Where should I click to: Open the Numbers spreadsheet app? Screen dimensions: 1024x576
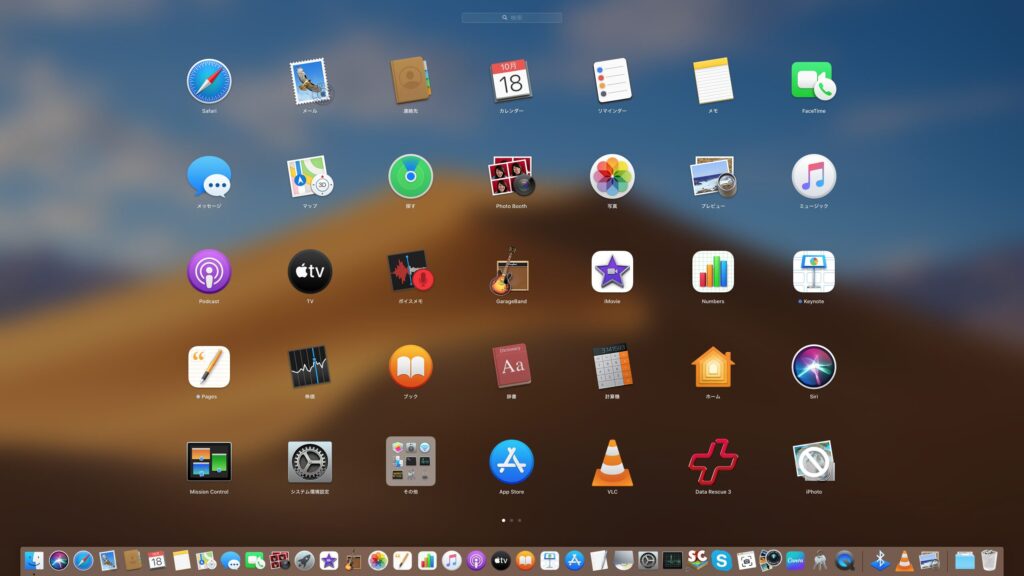coord(713,271)
